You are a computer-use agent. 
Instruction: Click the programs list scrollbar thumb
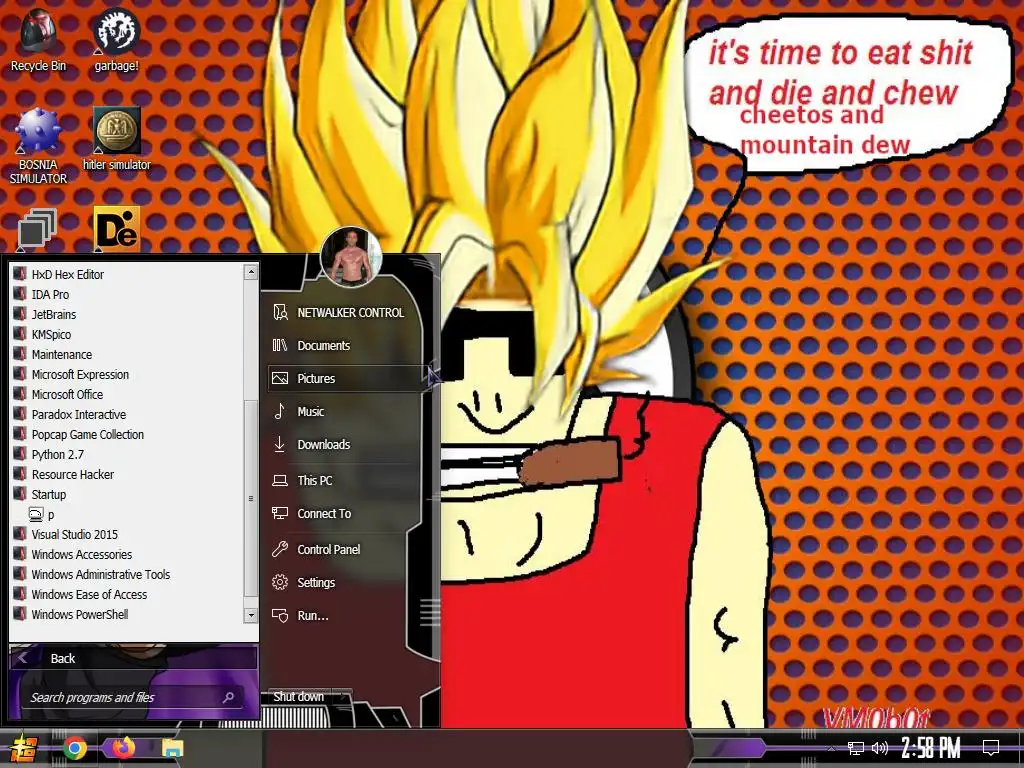pyautogui.click(x=251, y=498)
